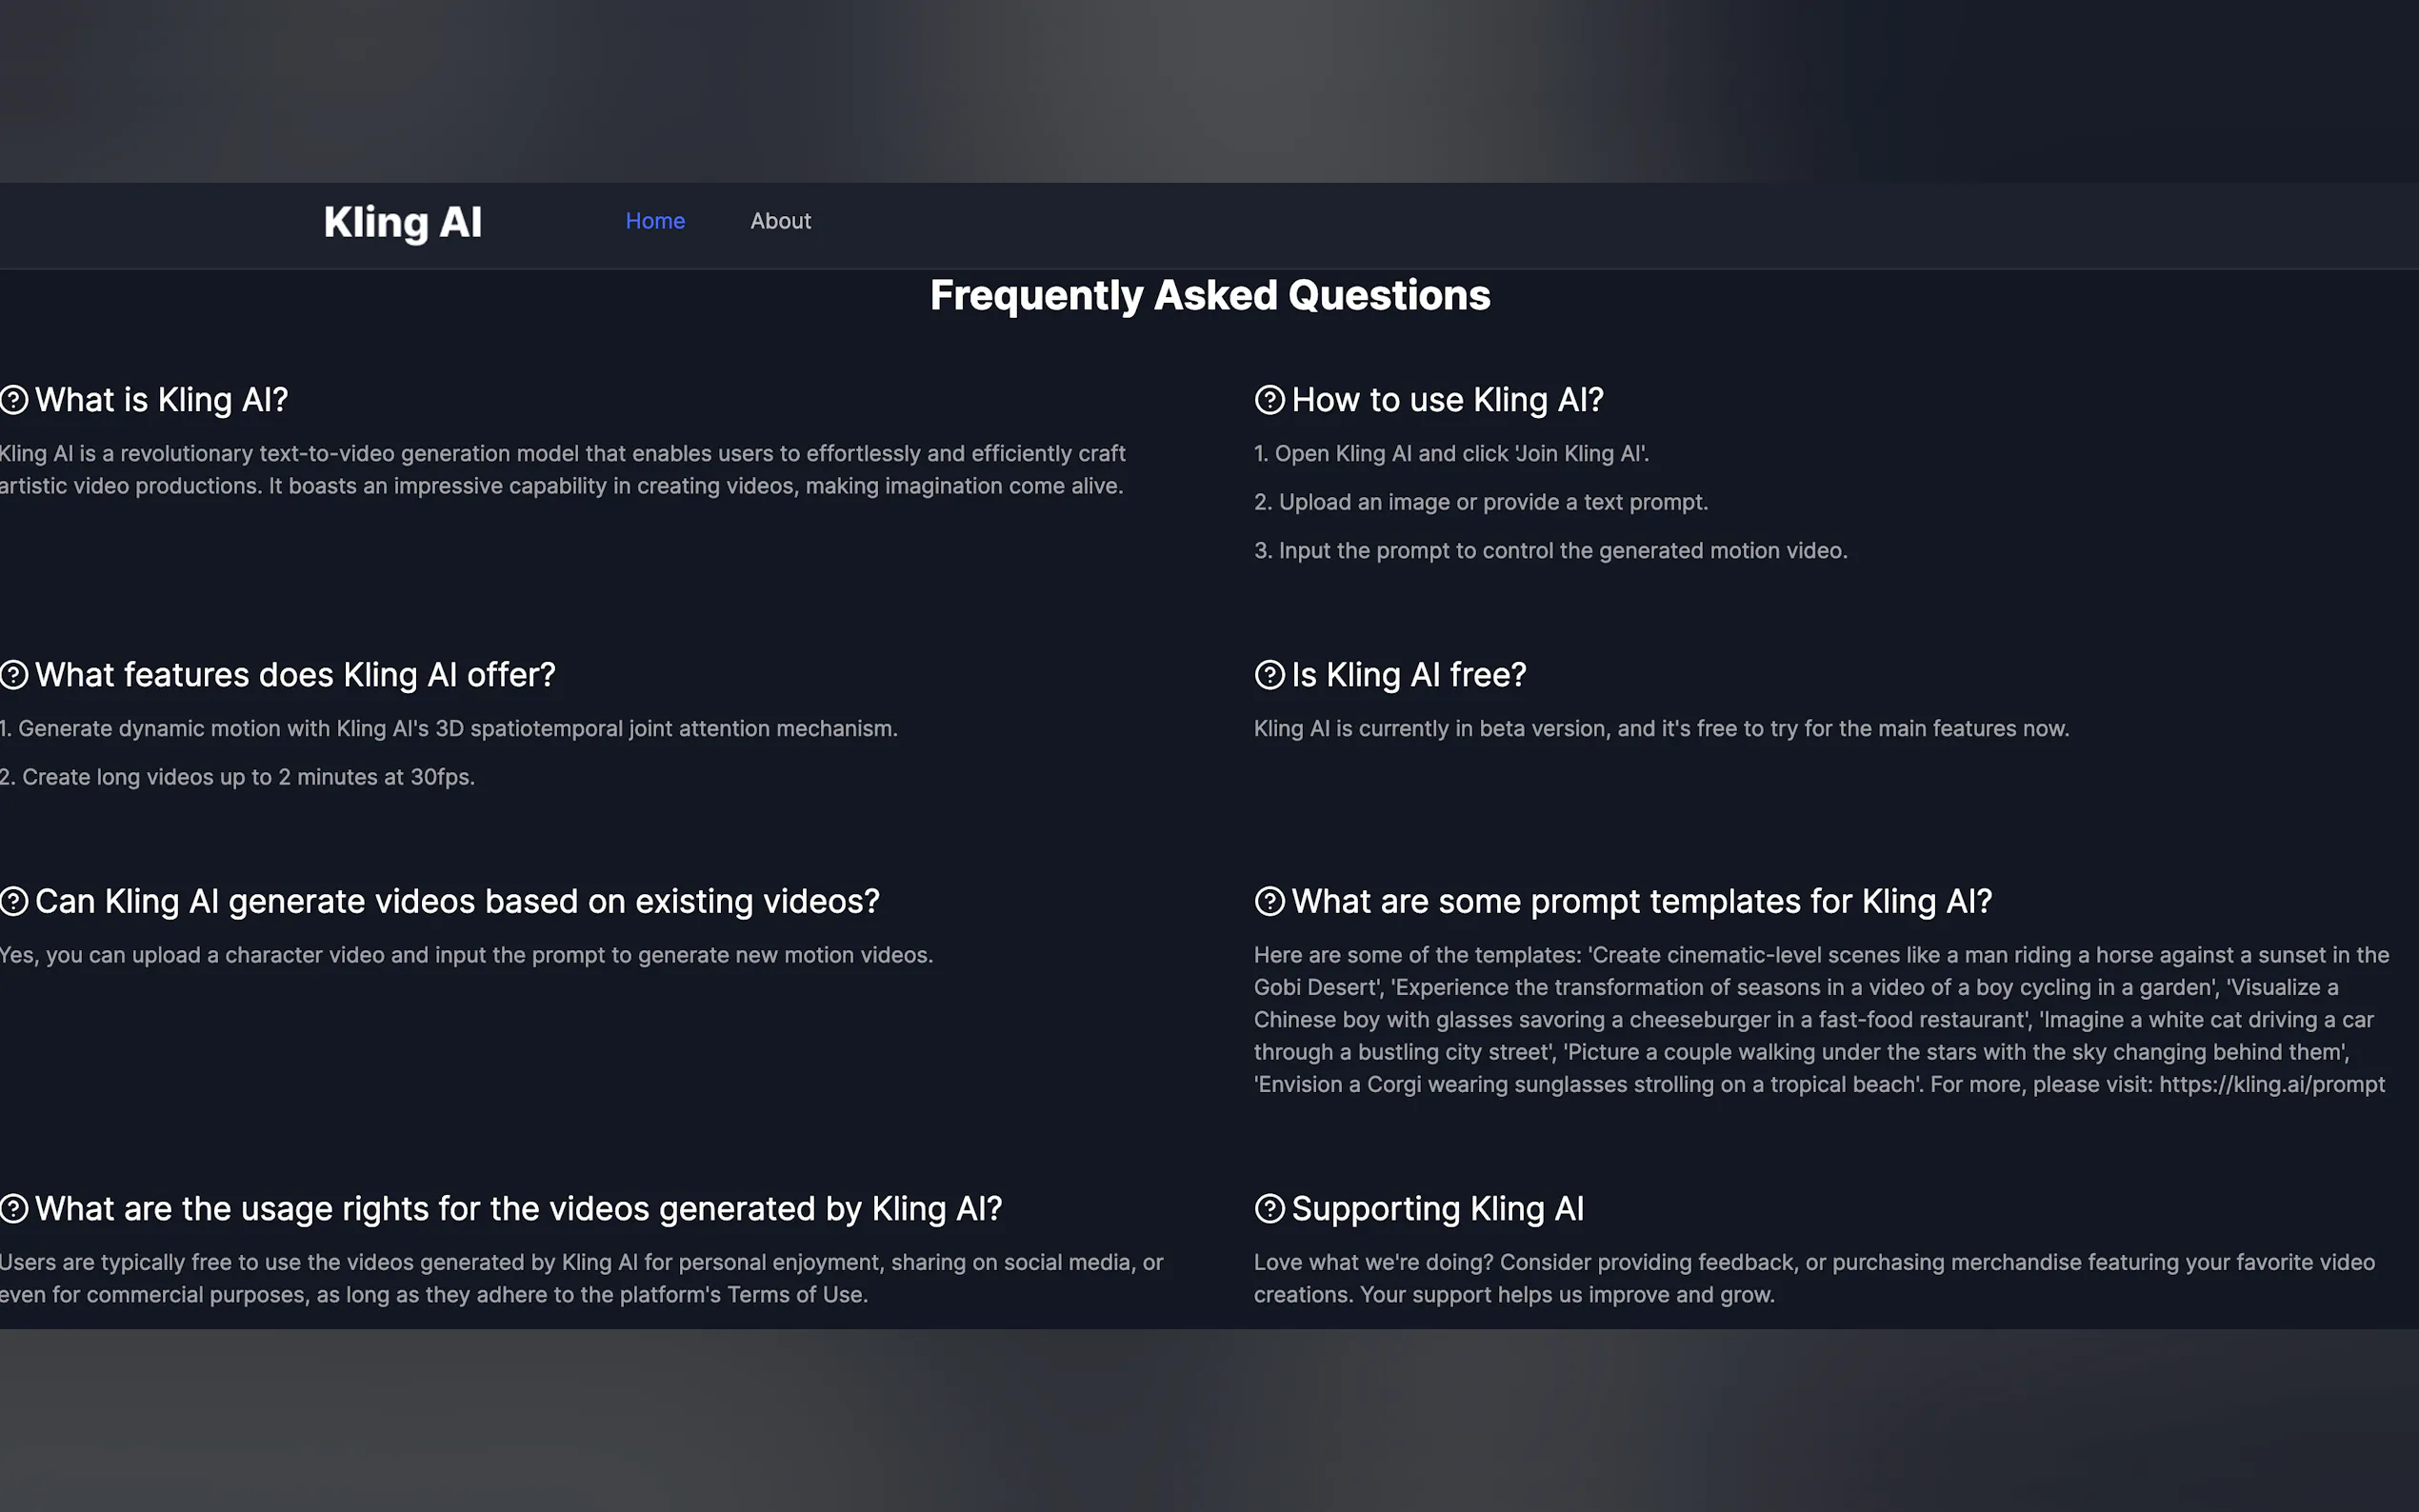The height and width of the screenshot is (1512, 2419).
Task: Click the usage rights question heading
Action: click(x=518, y=1209)
